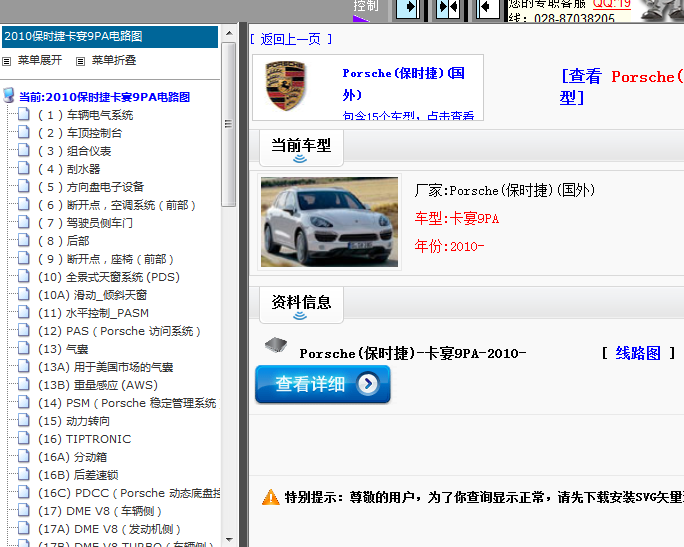This screenshot has width=684, height=547.
Task: Open tree item (17) DME V8（车辆侧）
Action: click(100, 511)
